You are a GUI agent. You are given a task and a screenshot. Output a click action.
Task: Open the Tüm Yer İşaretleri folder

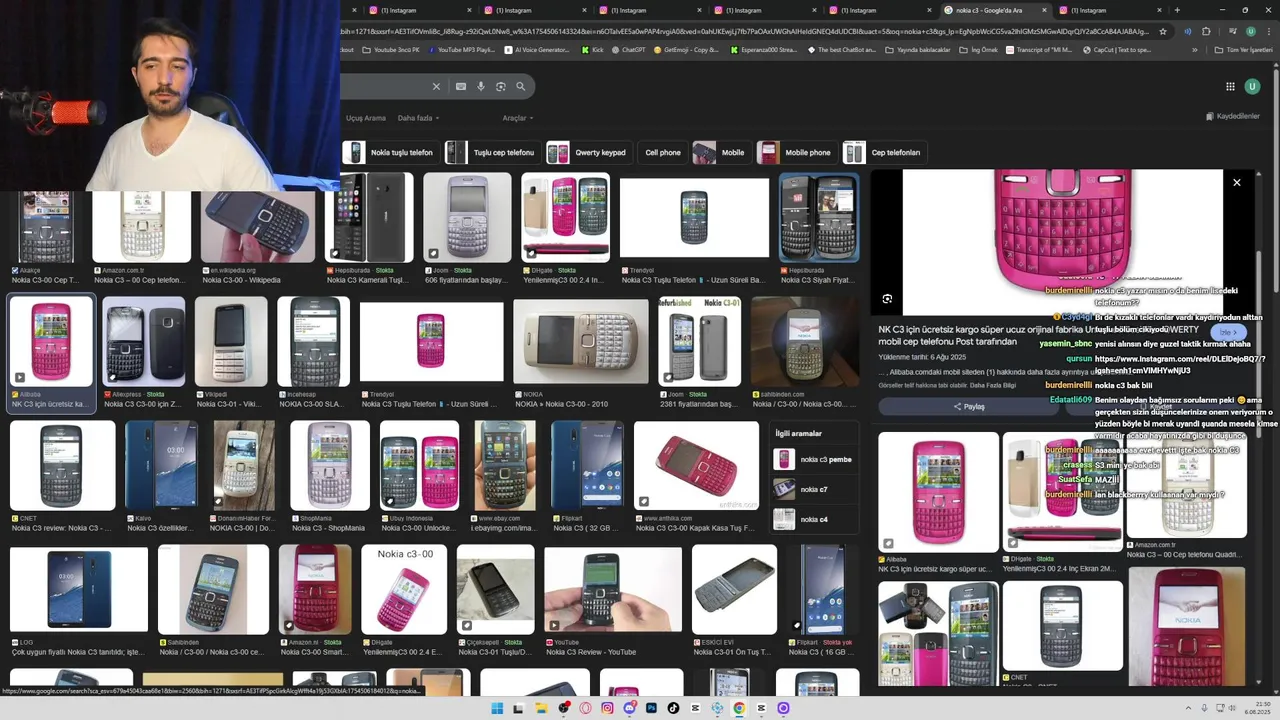1243,49
